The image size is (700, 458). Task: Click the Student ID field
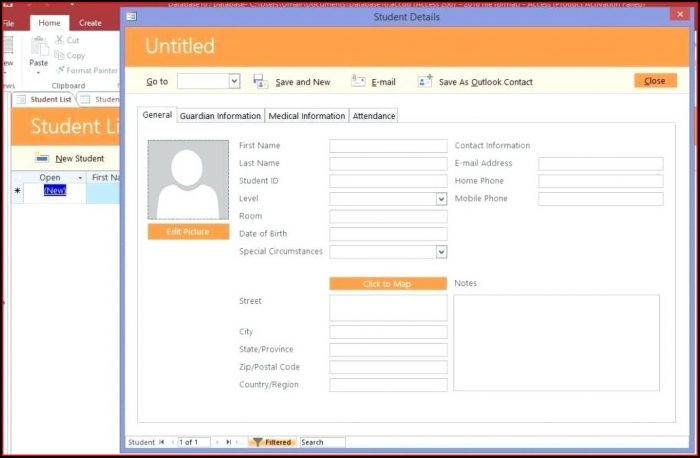tap(388, 181)
